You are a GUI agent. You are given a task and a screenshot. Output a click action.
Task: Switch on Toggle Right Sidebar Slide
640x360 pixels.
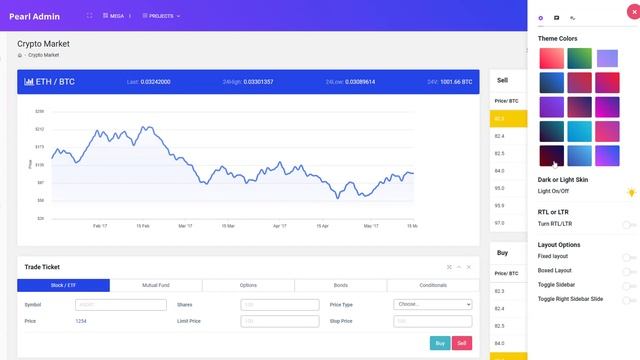click(x=629, y=300)
